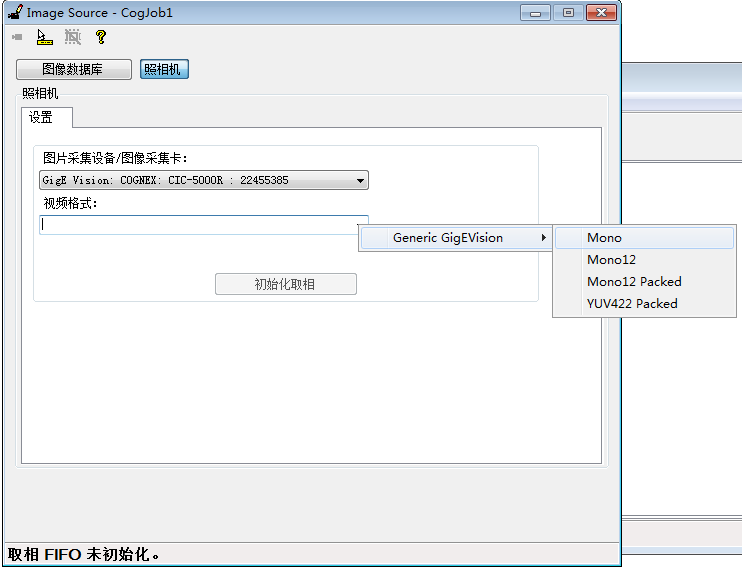Image resolution: width=742 pixels, height=568 pixels.
Task: Click the grayed camera connection toolbar icon
Action: point(18,37)
